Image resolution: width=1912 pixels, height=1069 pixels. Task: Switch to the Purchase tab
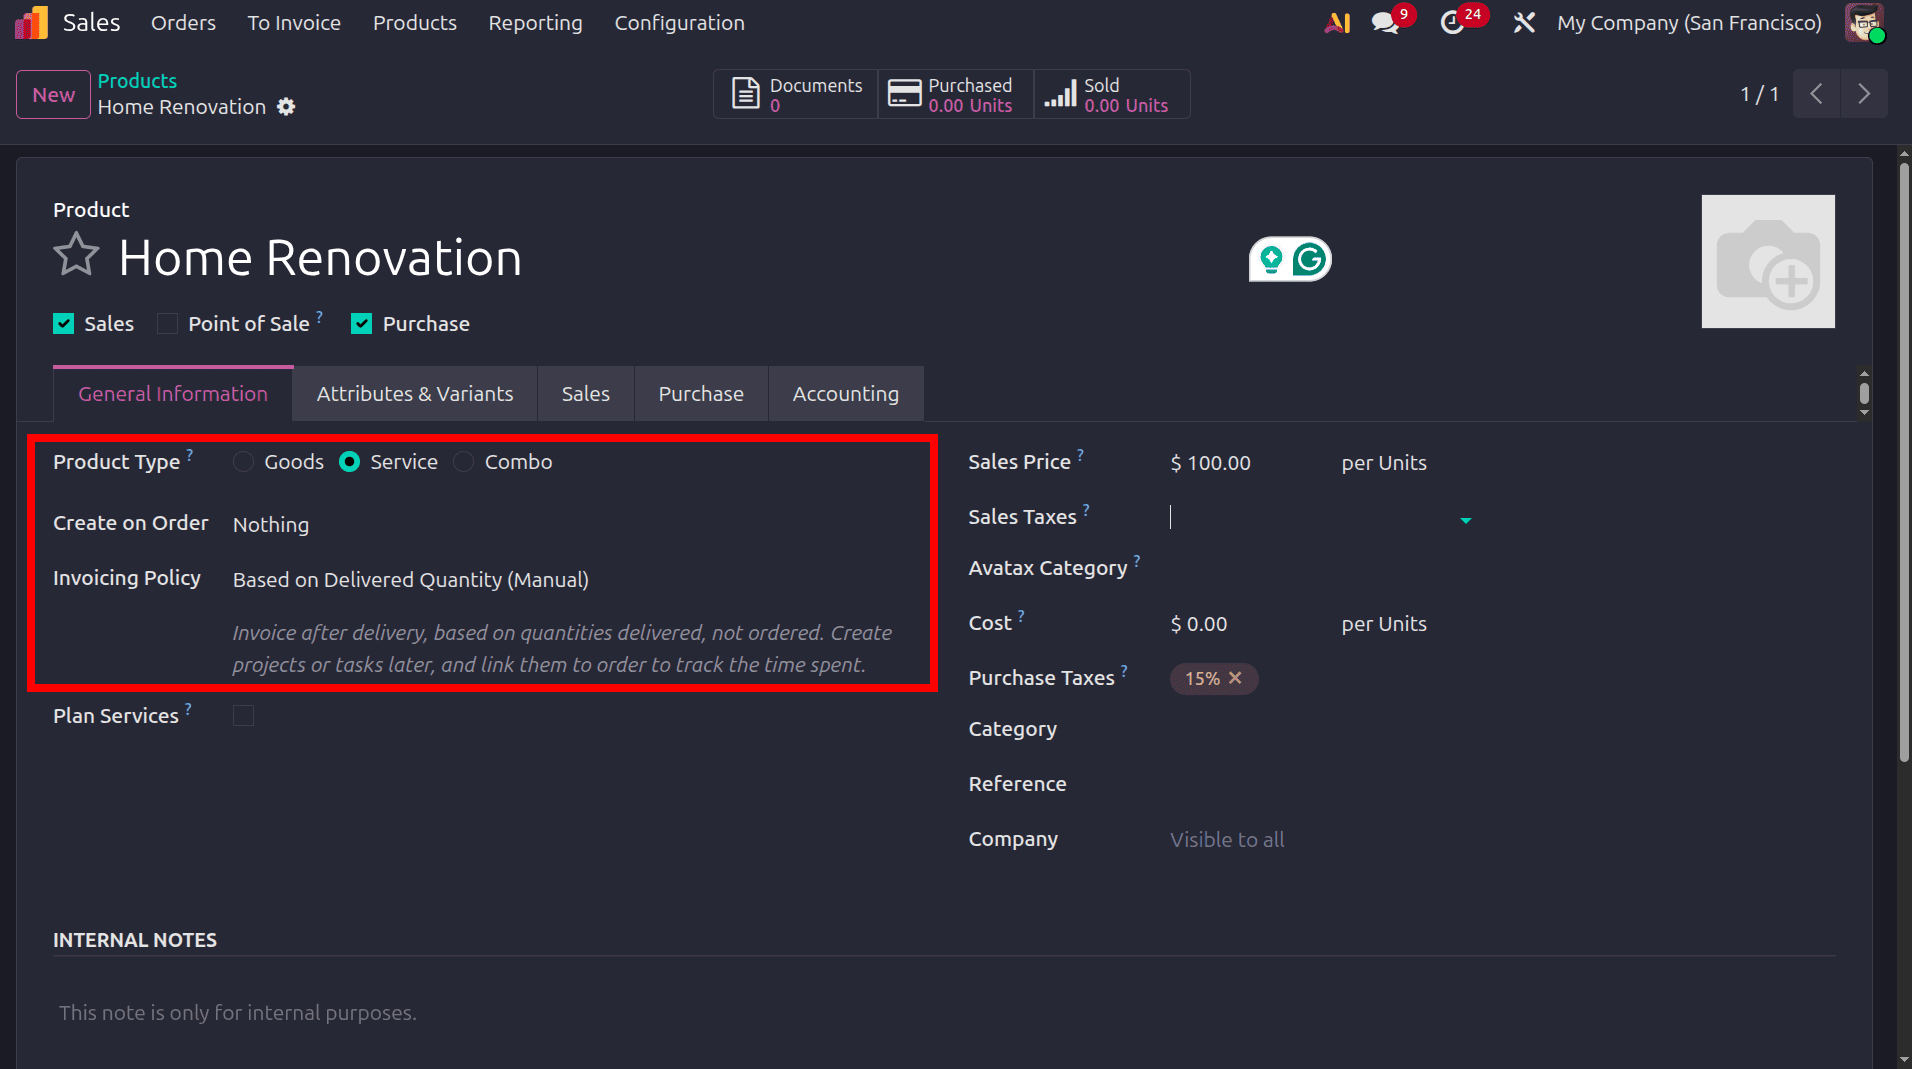pos(701,394)
